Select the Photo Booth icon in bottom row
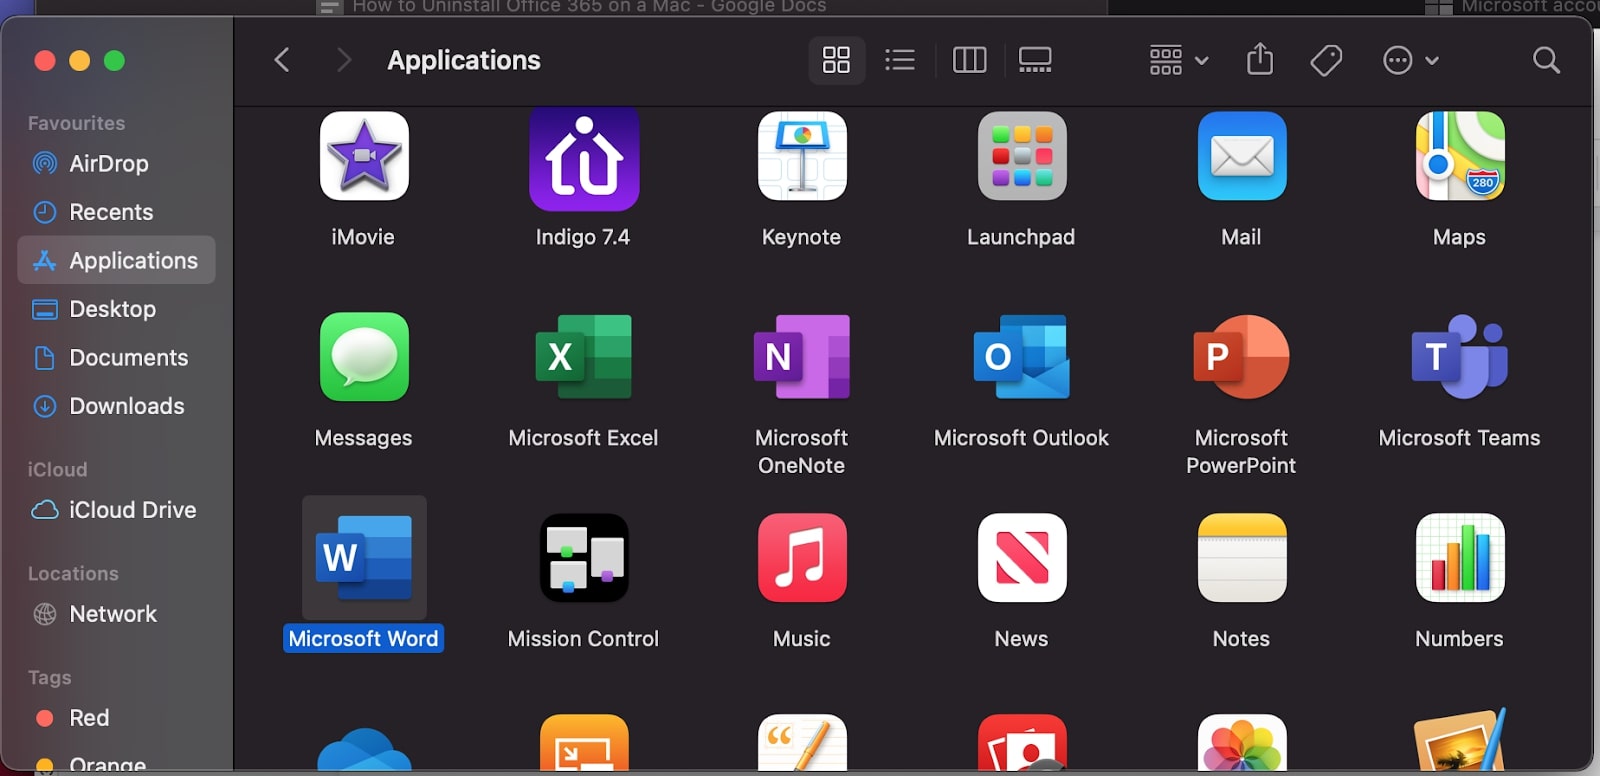Image resolution: width=1600 pixels, height=776 pixels. [x=1022, y=743]
